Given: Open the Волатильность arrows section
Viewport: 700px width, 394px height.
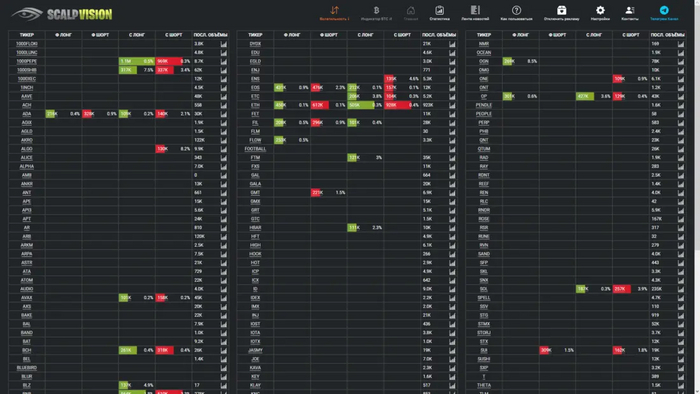Looking at the screenshot, I should (x=334, y=12).
